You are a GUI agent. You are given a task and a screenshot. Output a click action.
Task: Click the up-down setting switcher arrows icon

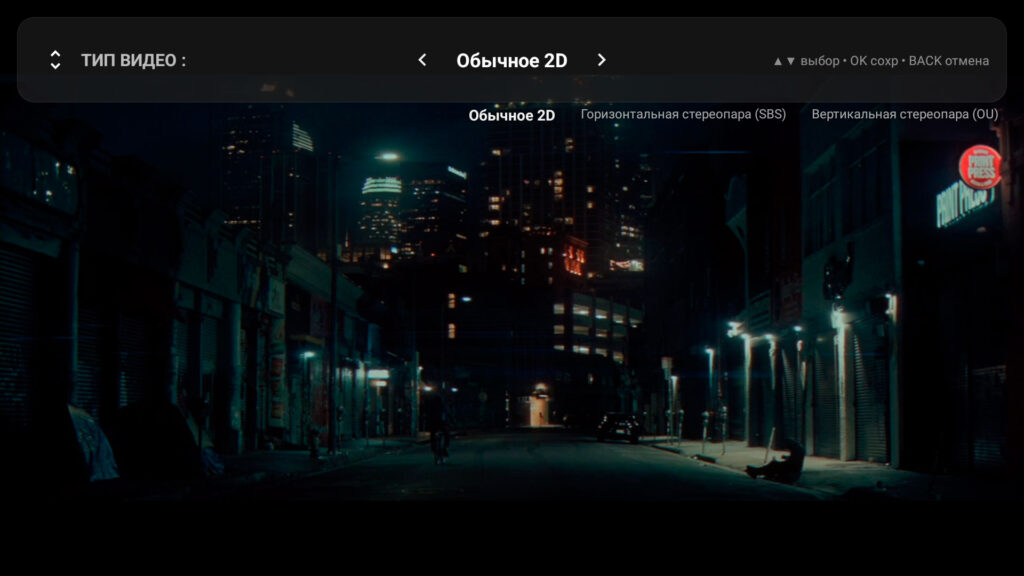pos(55,60)
